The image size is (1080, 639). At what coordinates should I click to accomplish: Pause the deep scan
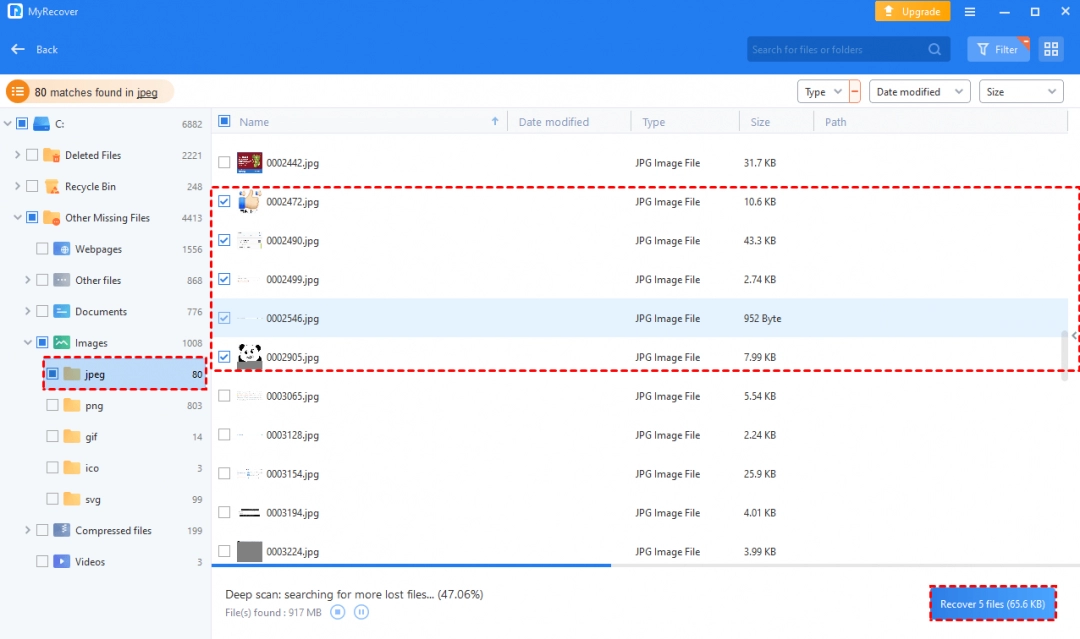[x=362, y=611]
